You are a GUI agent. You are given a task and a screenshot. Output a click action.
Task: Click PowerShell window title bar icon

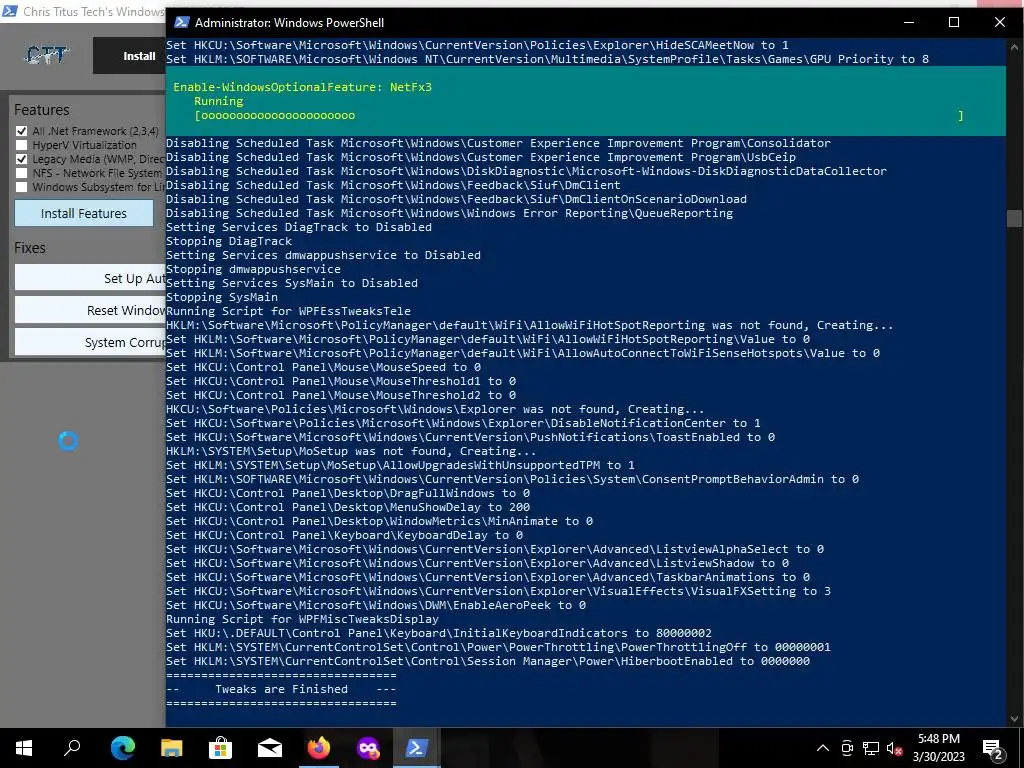[182, 22]
